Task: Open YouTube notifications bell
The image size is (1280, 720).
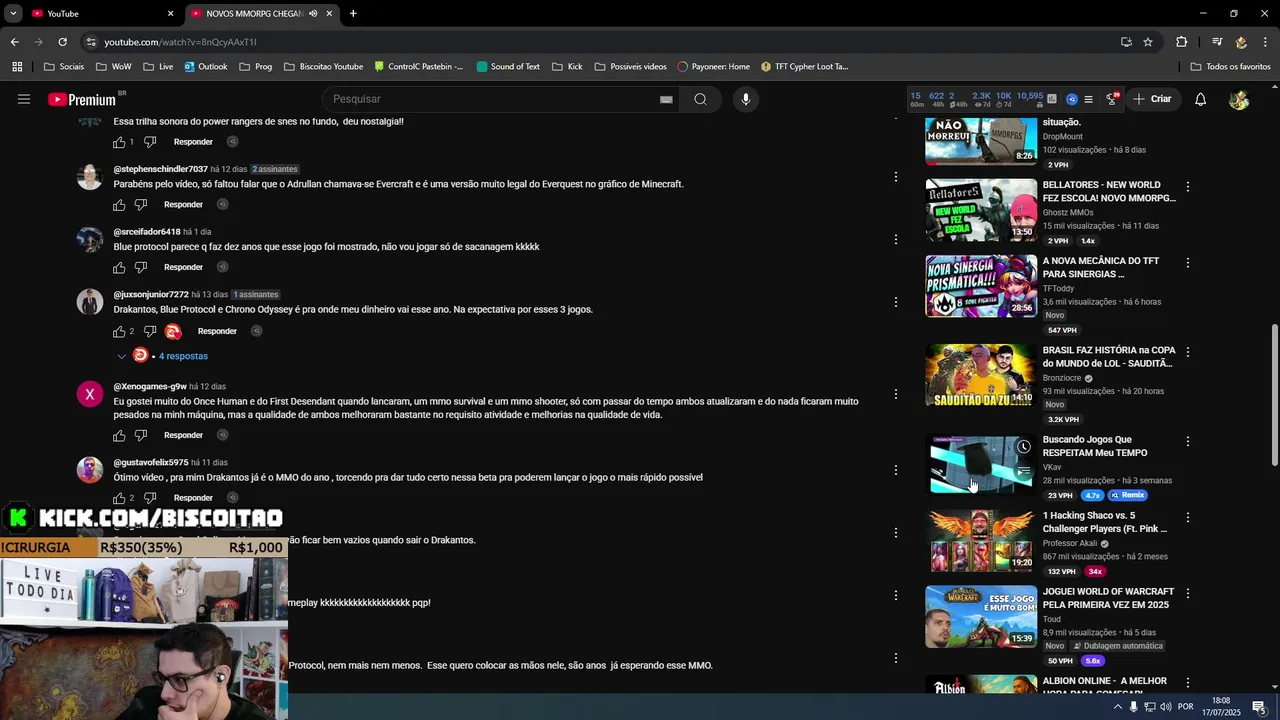Action: (x=1200, y=99)
